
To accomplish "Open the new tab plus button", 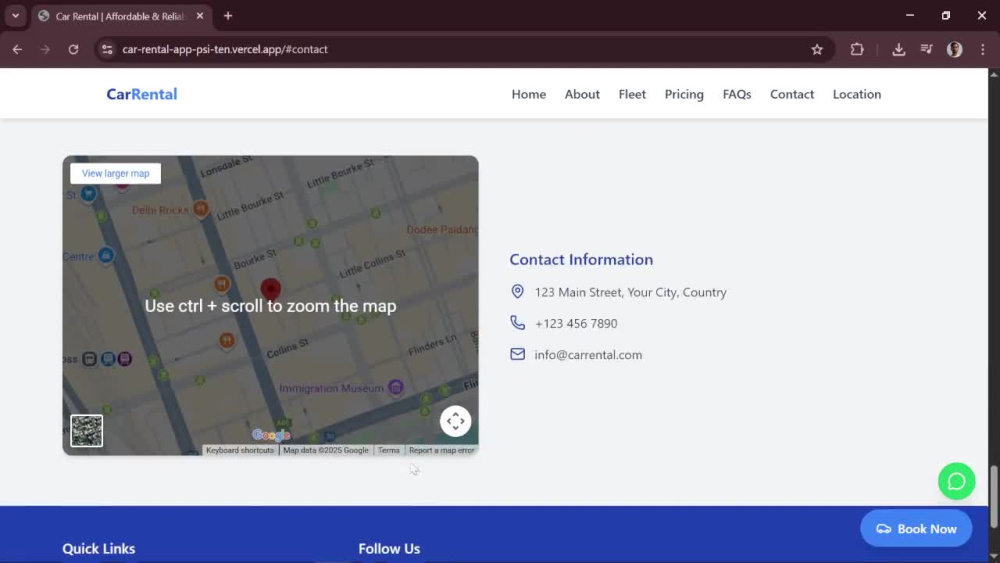I will point(228,16).
